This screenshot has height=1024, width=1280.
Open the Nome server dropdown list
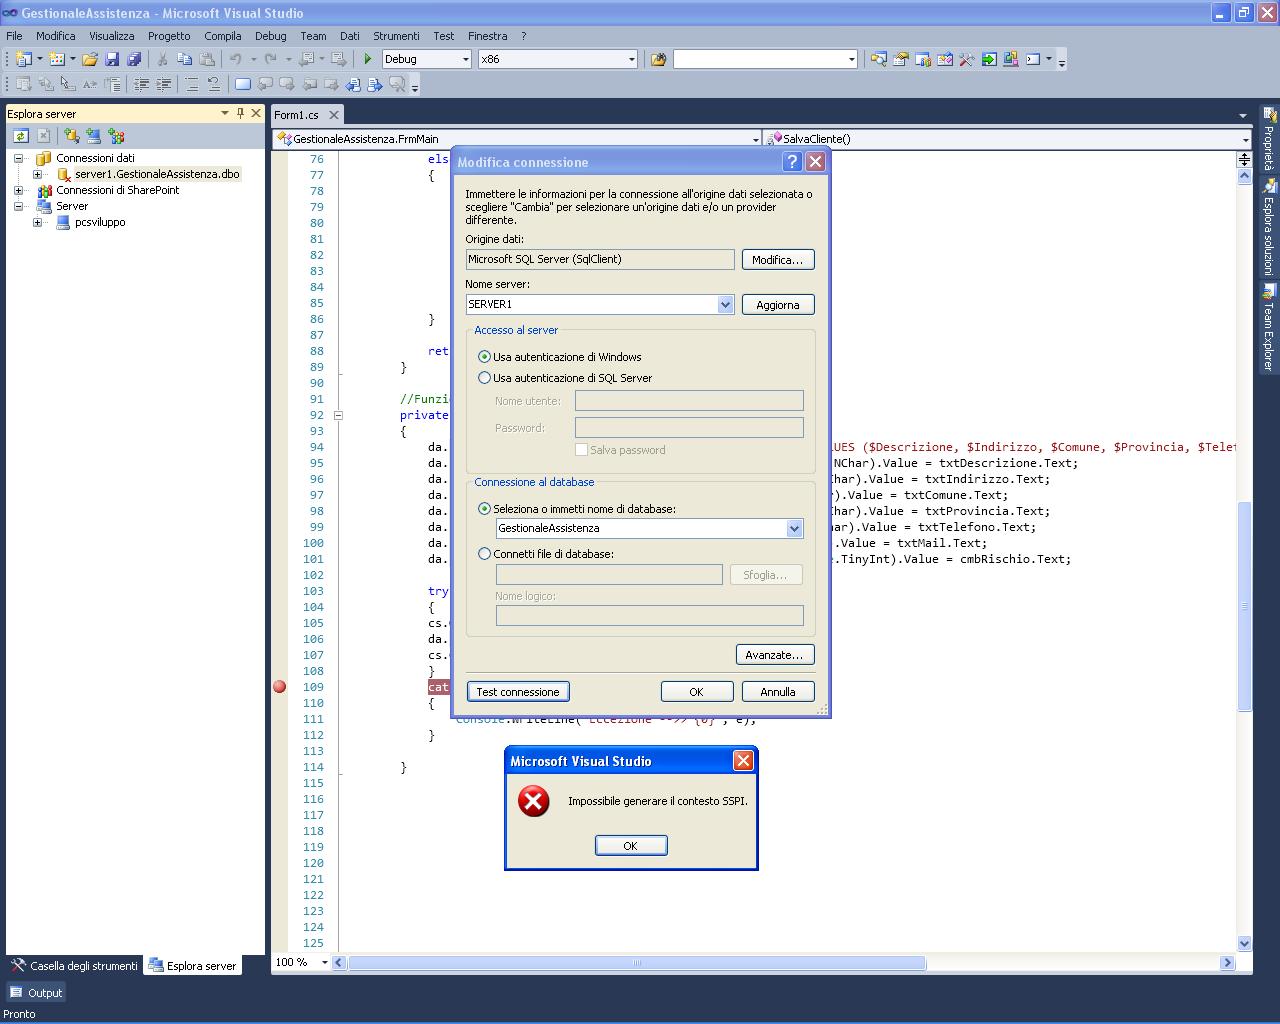pos(725,304)
